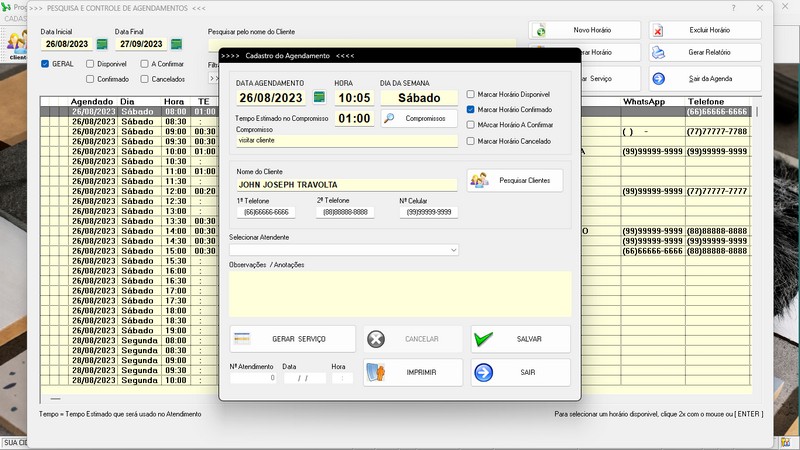Image resolution: width=800 pixels, height=450 pixels.
Task: Click the Data Final date field
Action: 141,44
